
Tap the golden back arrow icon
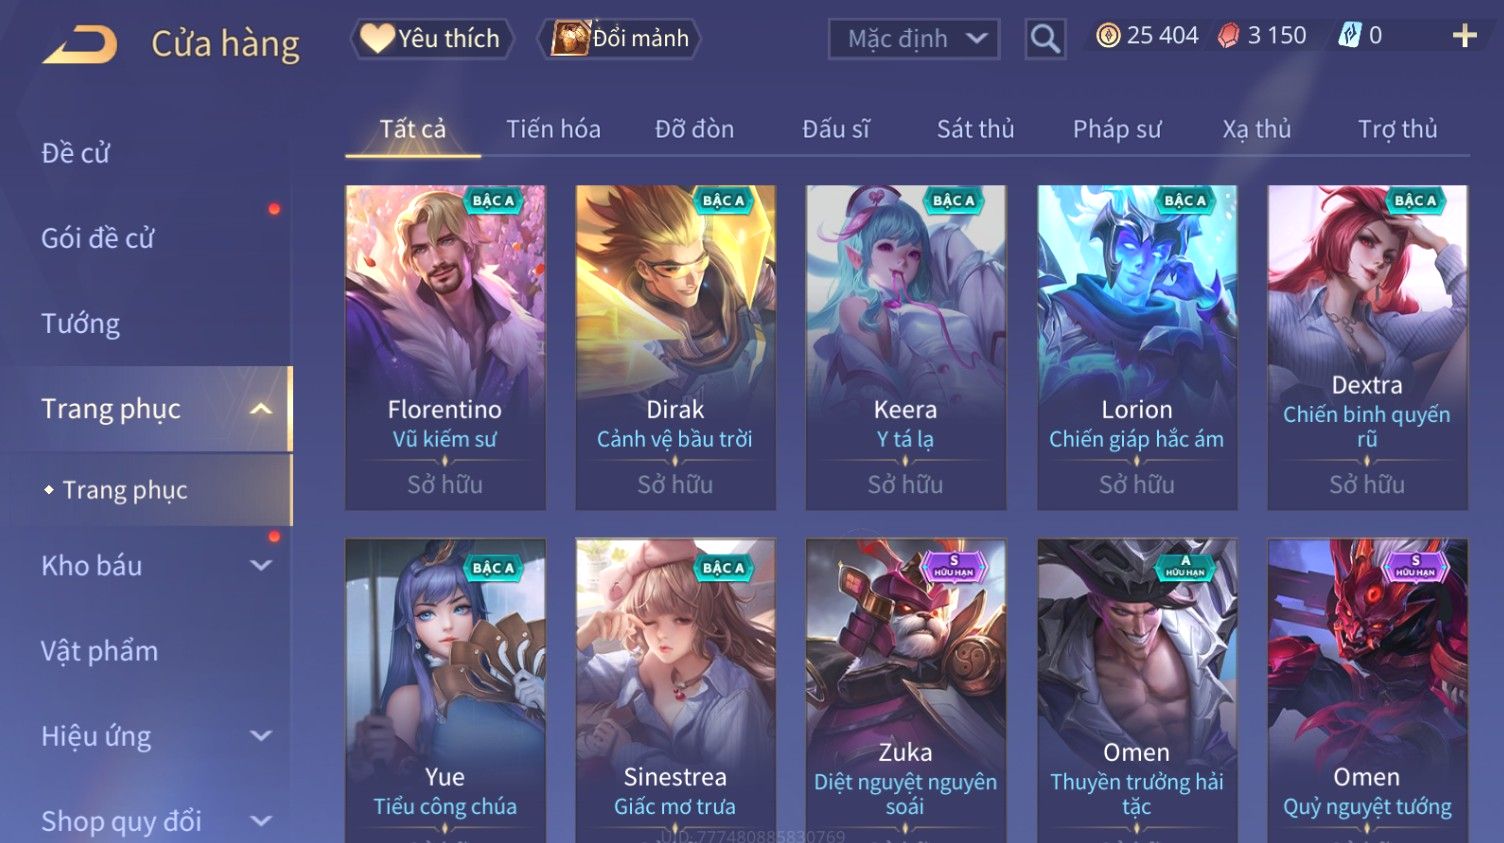tap(80, 45)
